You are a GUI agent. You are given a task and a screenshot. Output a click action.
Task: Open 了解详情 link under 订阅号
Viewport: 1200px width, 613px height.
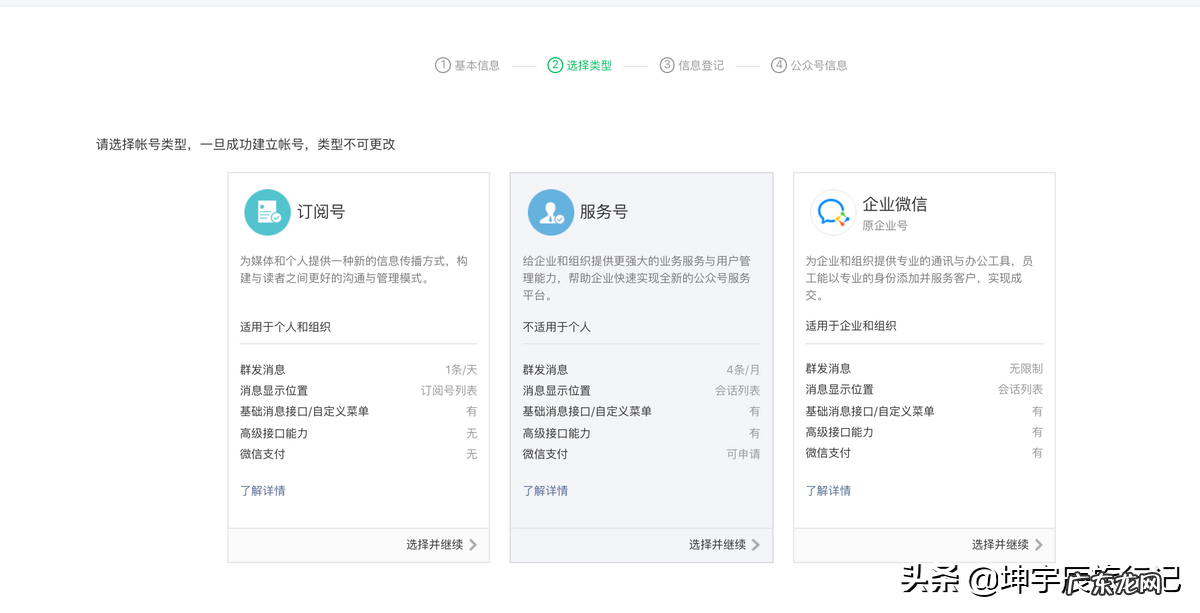[x=264, y=490]
